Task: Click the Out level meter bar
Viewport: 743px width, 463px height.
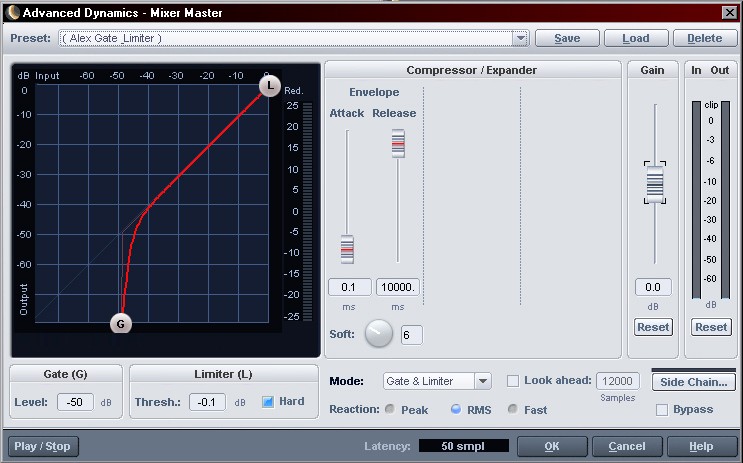Action: pos(725,200)
